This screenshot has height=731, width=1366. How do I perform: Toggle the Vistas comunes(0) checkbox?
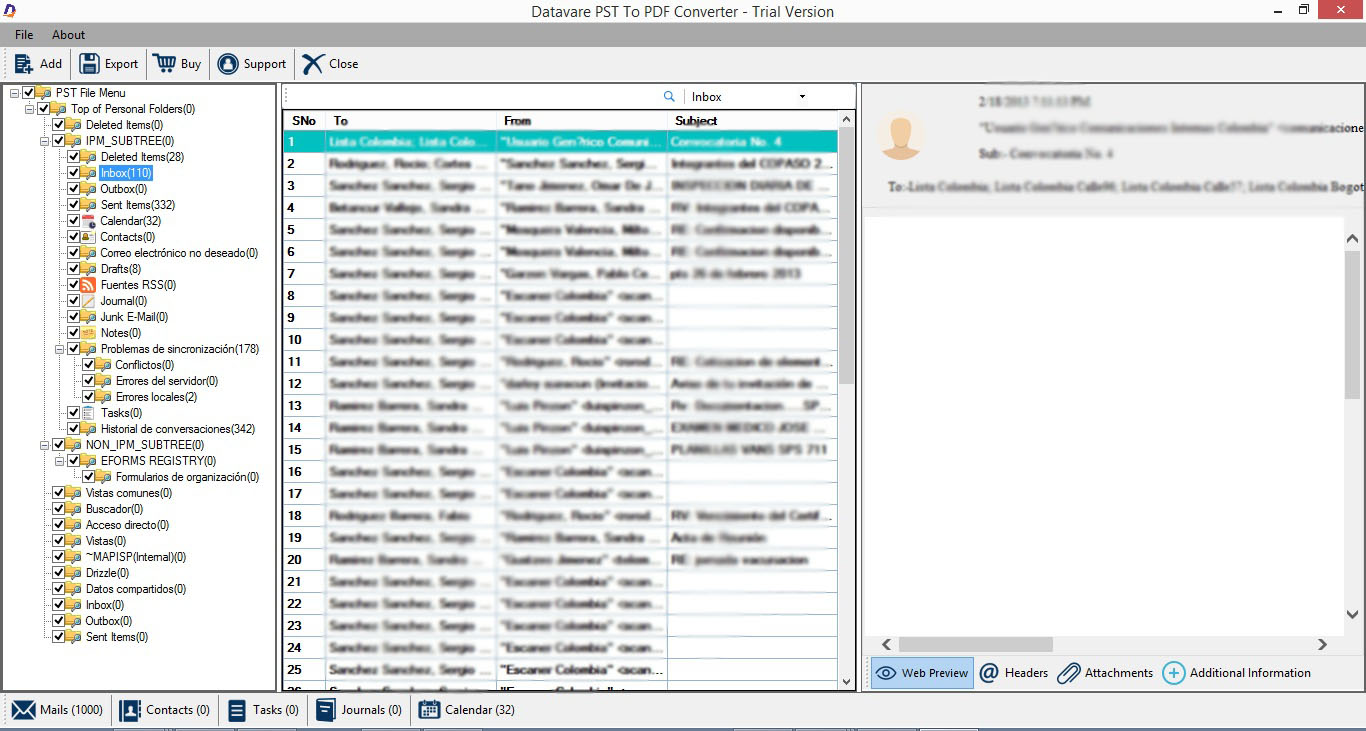[x=58, y=493]
